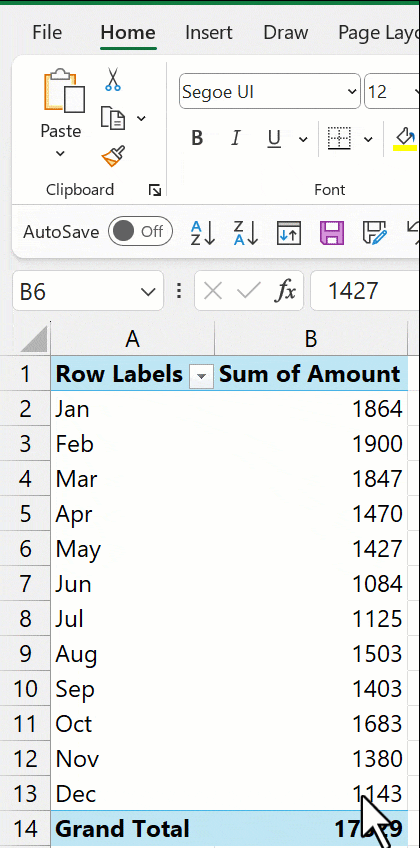Select the Jan cell
The height and width of the screenshot is (848, 420).
coord(132,409)
